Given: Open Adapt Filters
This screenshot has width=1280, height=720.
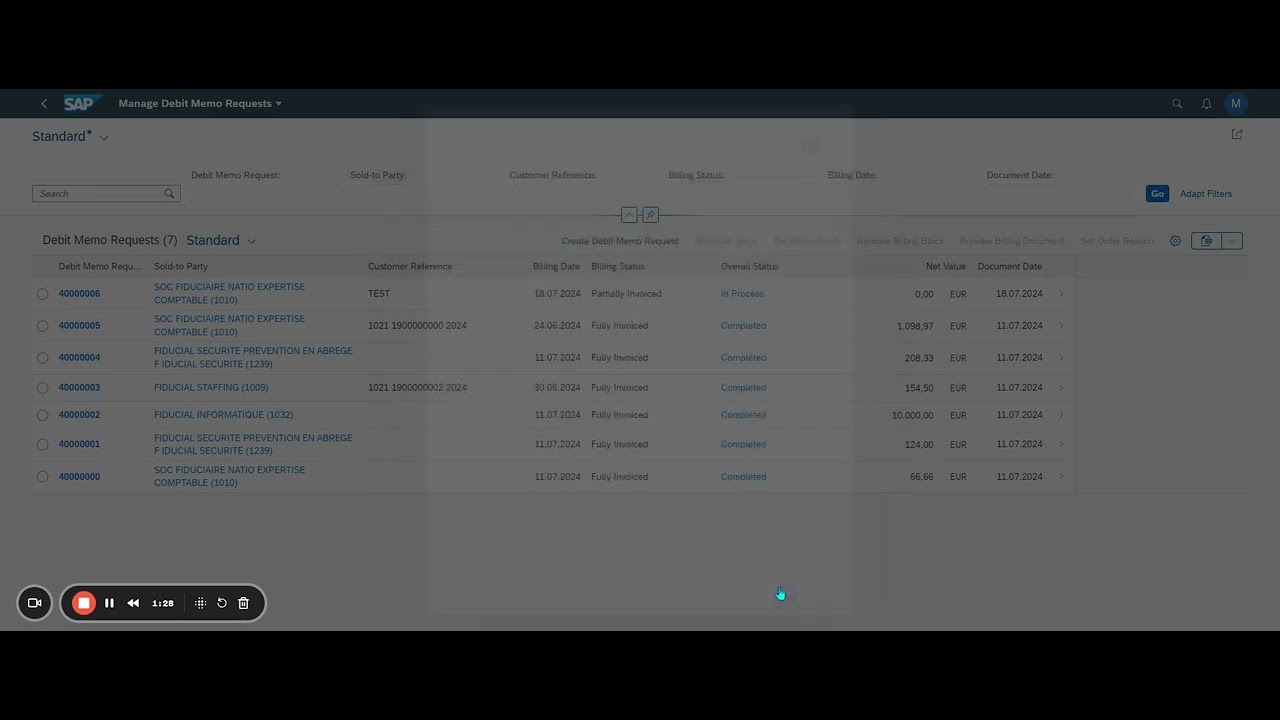Looking at the screenshot, I should pos(1206,194).
